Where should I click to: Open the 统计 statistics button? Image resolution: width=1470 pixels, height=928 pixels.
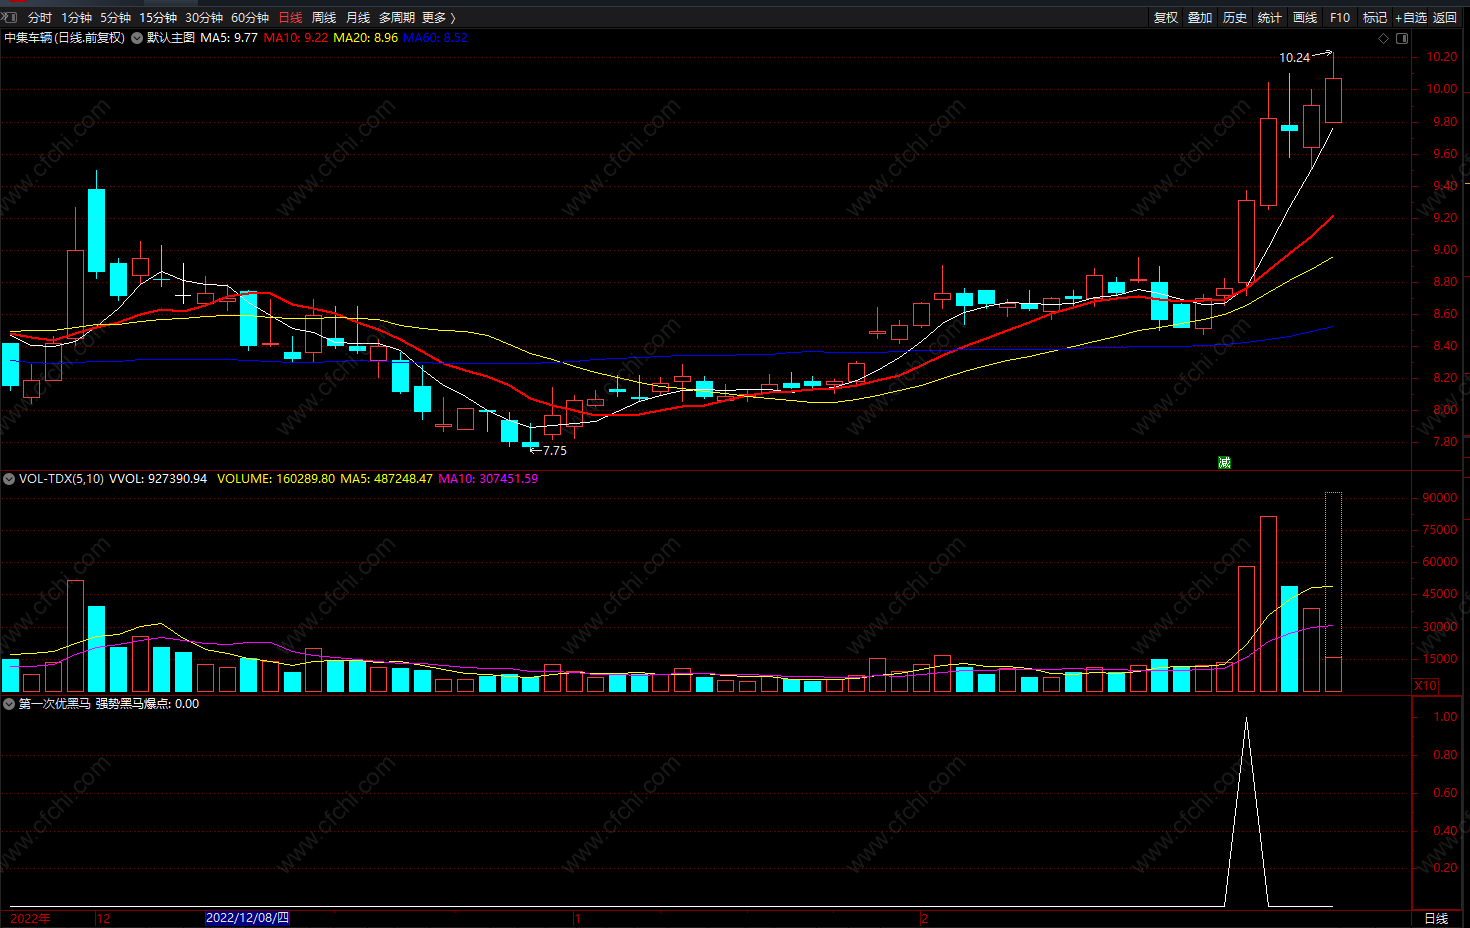tap(1270, 18)
